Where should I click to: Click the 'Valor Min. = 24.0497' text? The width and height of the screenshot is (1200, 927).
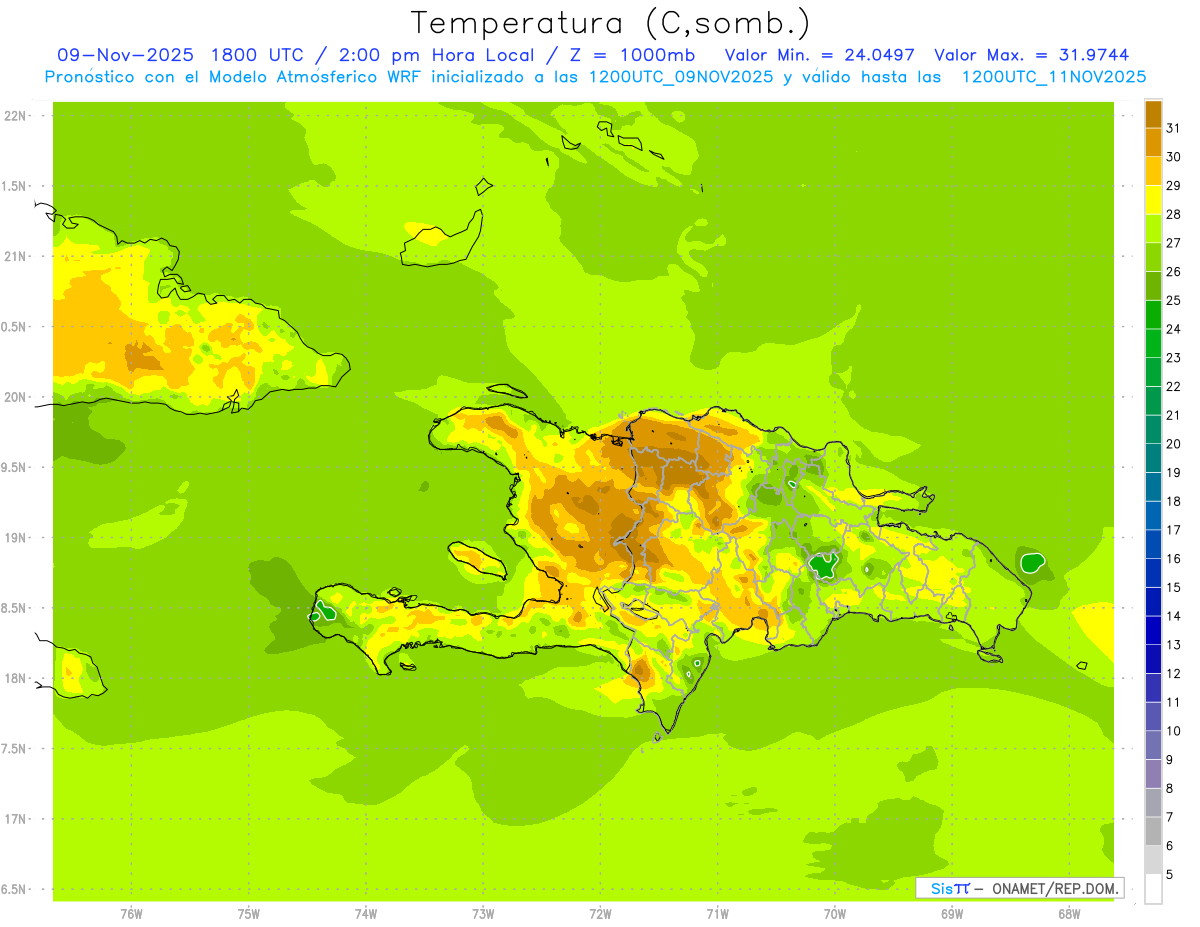click(x=819, y=55)
